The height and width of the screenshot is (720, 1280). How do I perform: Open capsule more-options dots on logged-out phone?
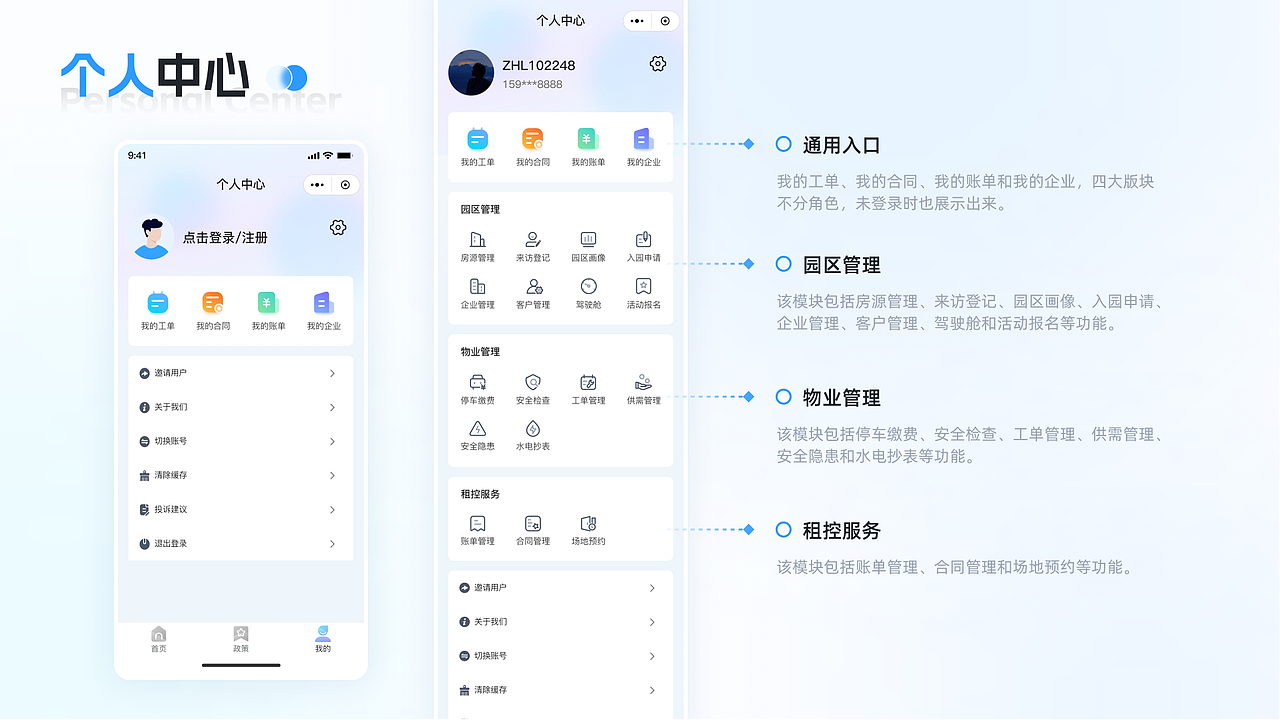point(318,185)
